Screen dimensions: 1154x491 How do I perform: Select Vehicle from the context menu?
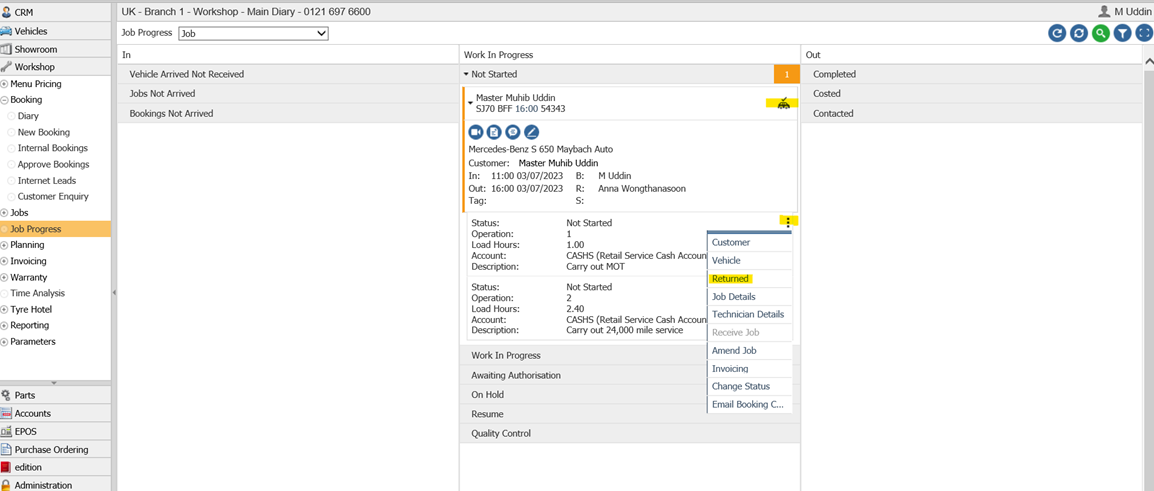(750, 261)
